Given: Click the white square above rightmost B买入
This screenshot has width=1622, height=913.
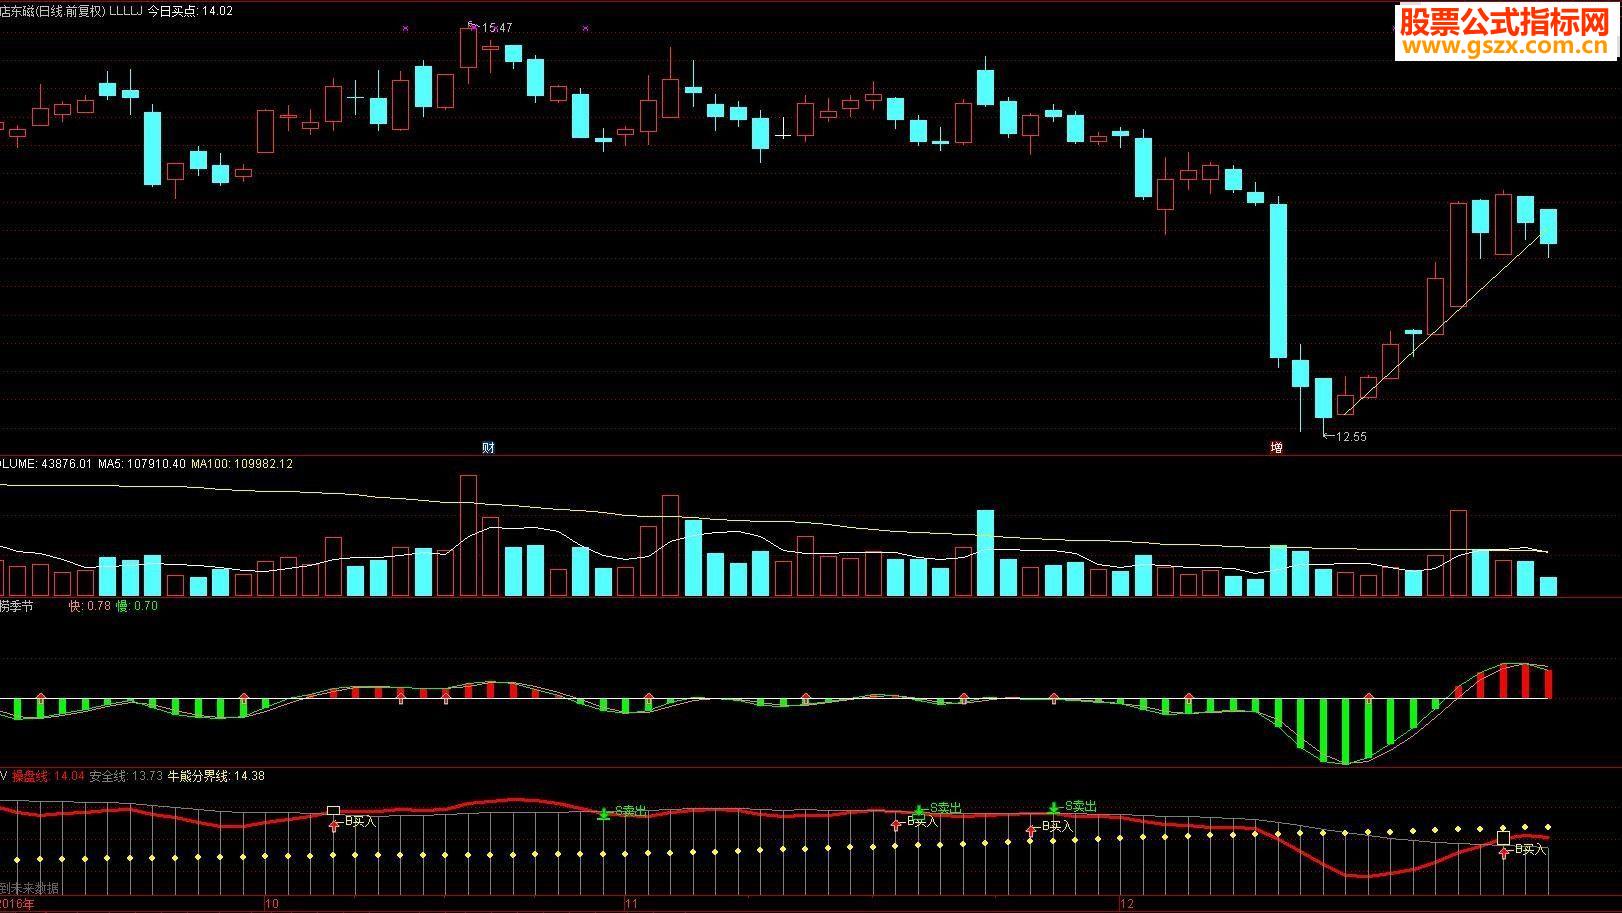Looking at the screenshot, I should click(x=1503, y=837).
